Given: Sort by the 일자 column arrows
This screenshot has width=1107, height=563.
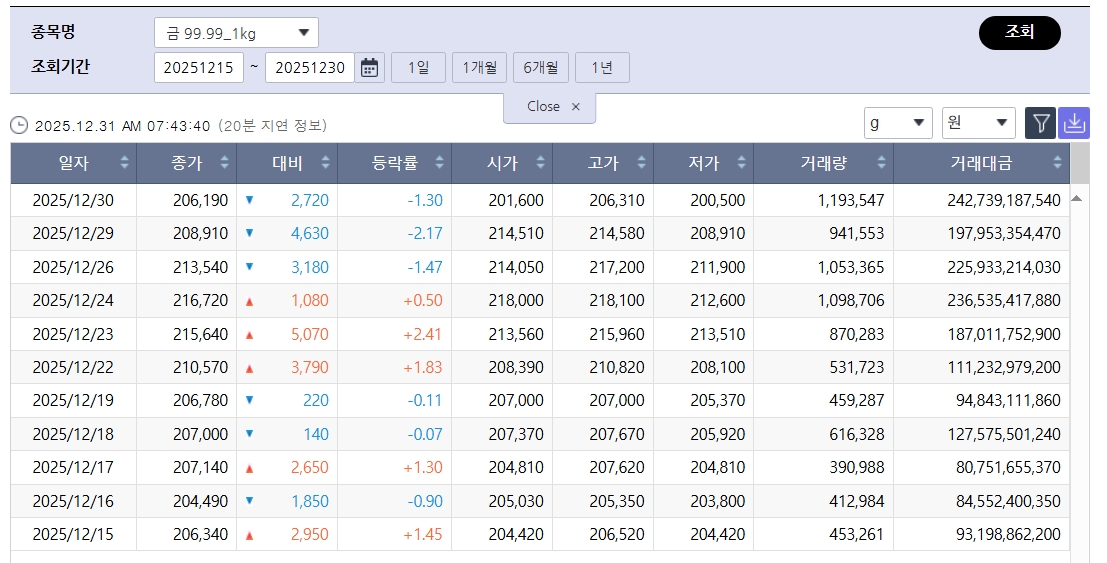Looking at the screenshot, I should [x=124, y=162].
